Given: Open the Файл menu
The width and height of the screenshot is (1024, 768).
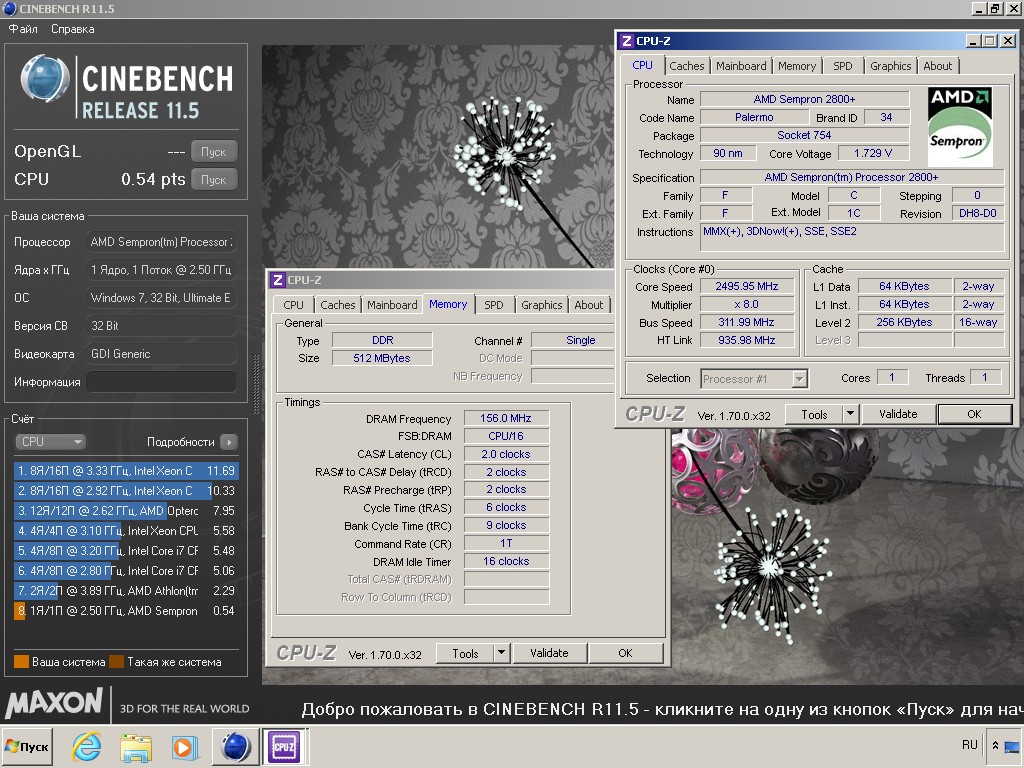Looking at the screenshot, I should click(23, 29).
